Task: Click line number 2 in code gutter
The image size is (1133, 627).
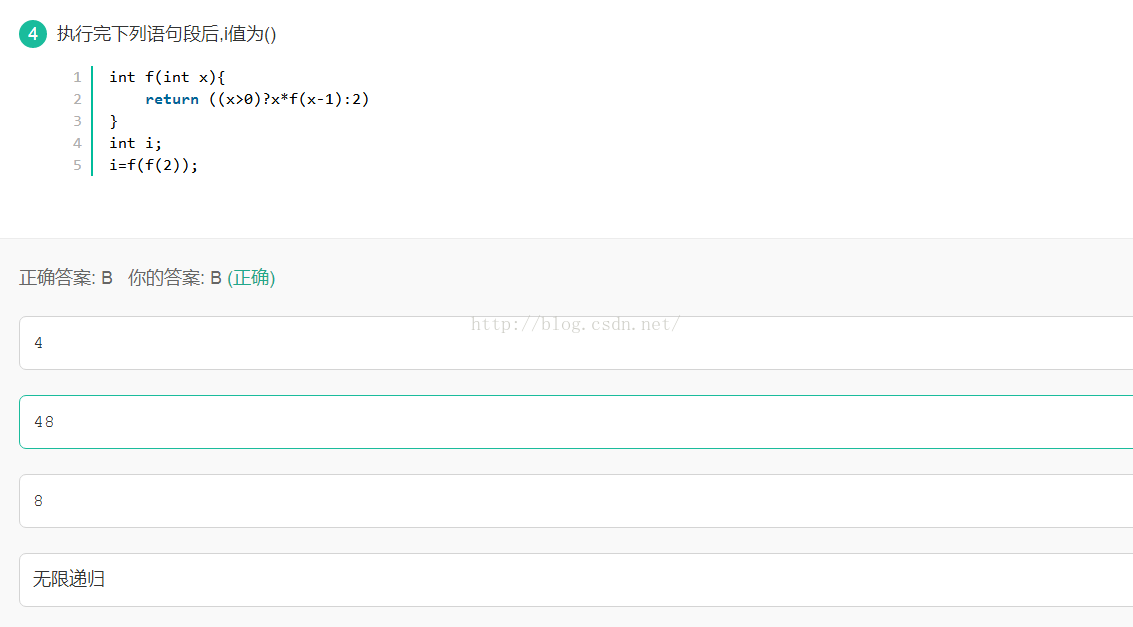Action: point(77,99)
